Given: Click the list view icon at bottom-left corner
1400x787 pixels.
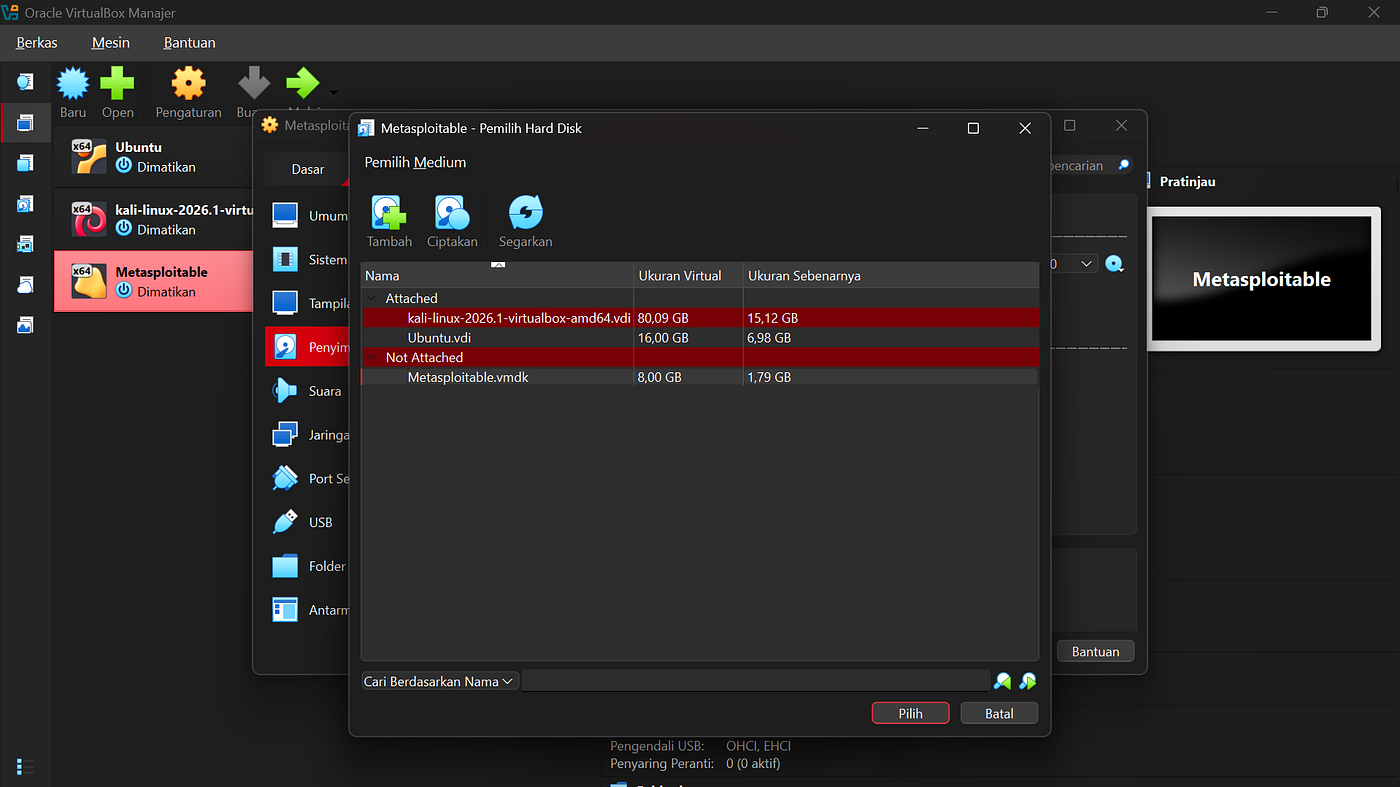Looking at the screenshot, I should pyautogui.click(x=26, y=767).
